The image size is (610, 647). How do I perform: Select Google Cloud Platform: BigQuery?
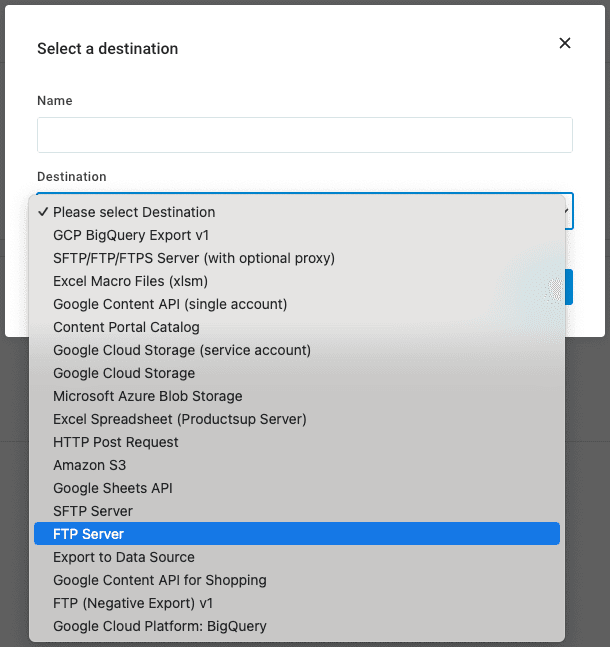point(160,626)
